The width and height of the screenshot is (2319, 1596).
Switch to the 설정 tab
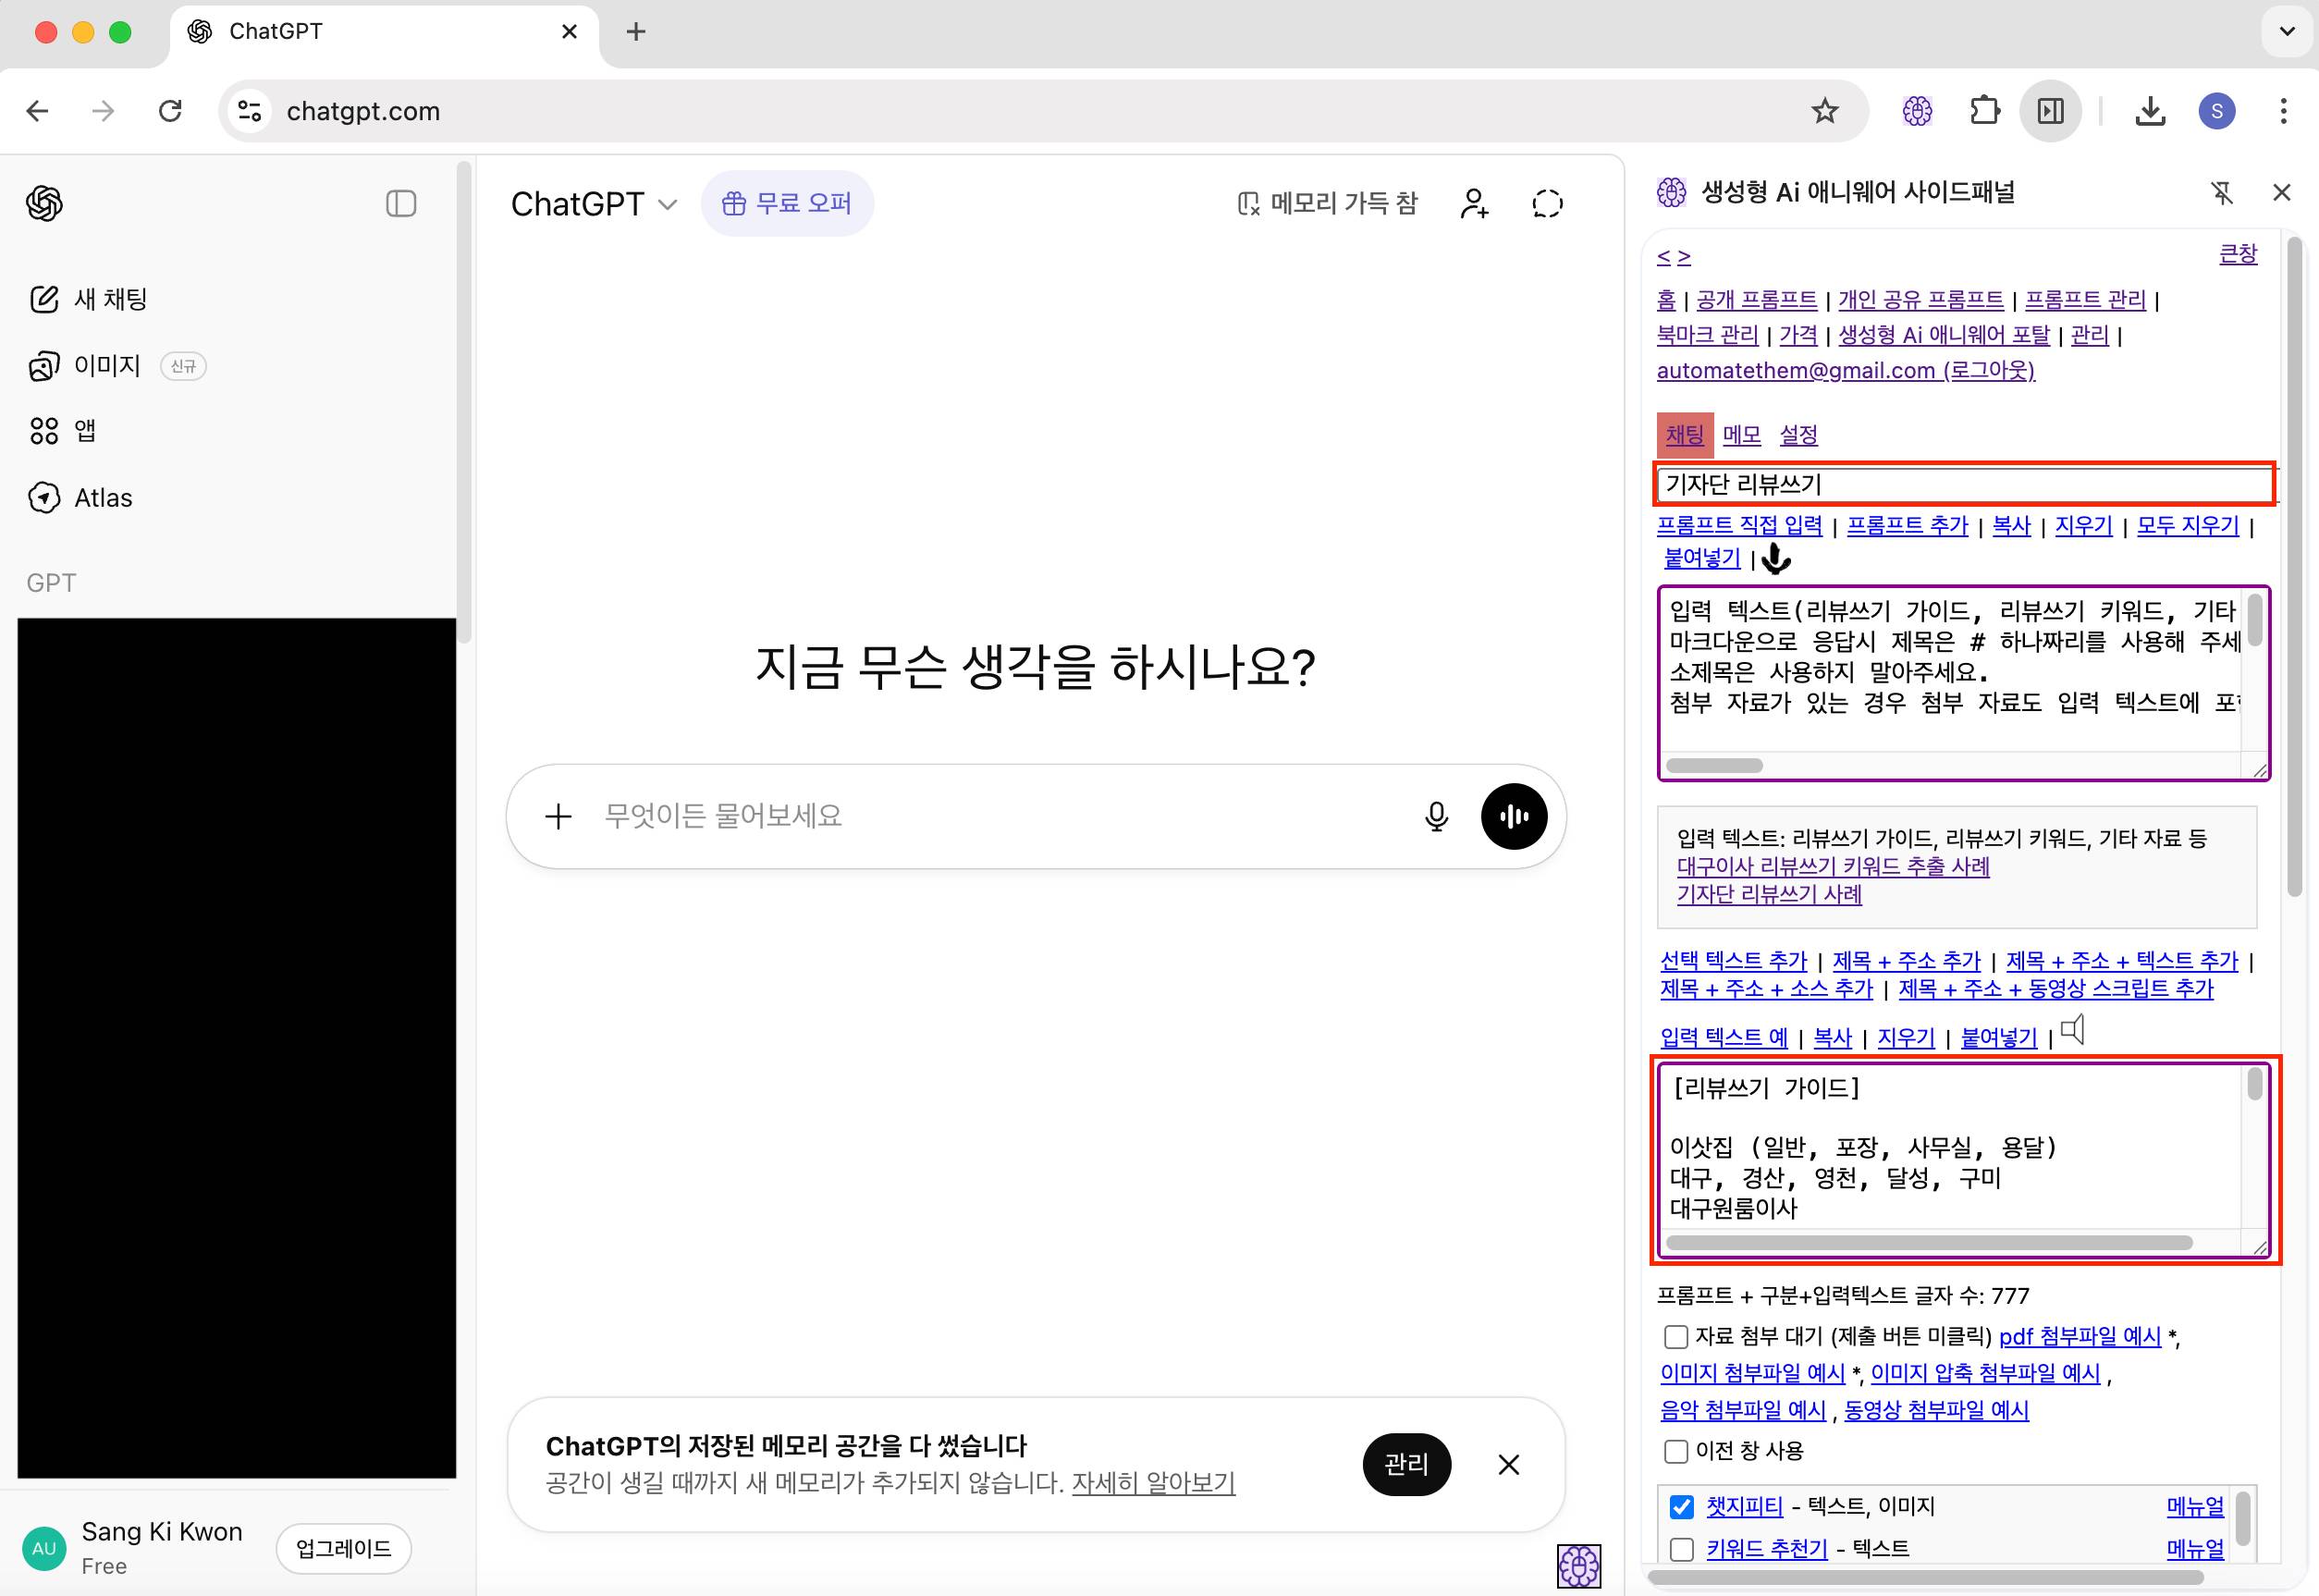tap(1798, 435)
